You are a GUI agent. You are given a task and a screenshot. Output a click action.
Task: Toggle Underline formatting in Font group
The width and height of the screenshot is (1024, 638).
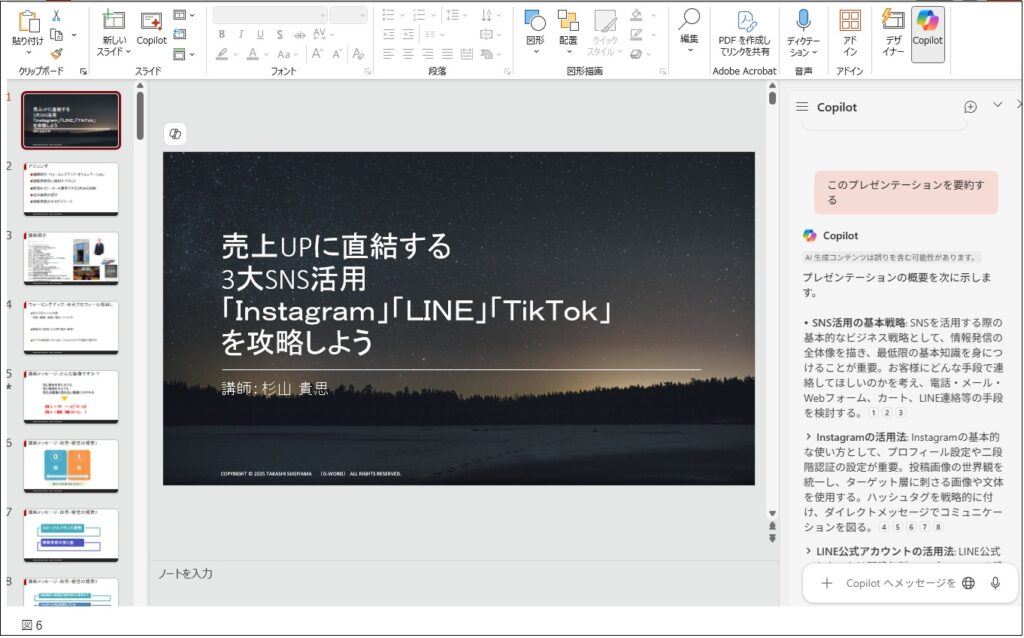click(260, 35)
